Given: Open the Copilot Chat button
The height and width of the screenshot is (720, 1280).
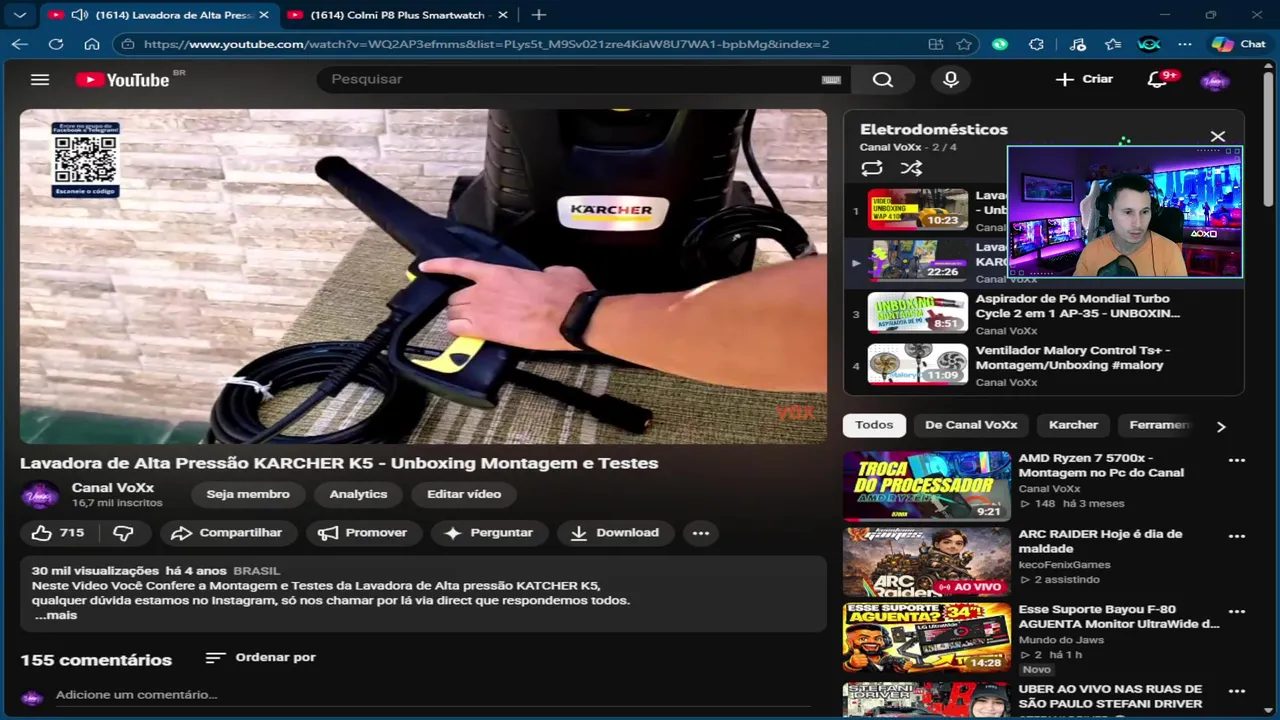Looking at the screenshot, I should [1238, 44].
